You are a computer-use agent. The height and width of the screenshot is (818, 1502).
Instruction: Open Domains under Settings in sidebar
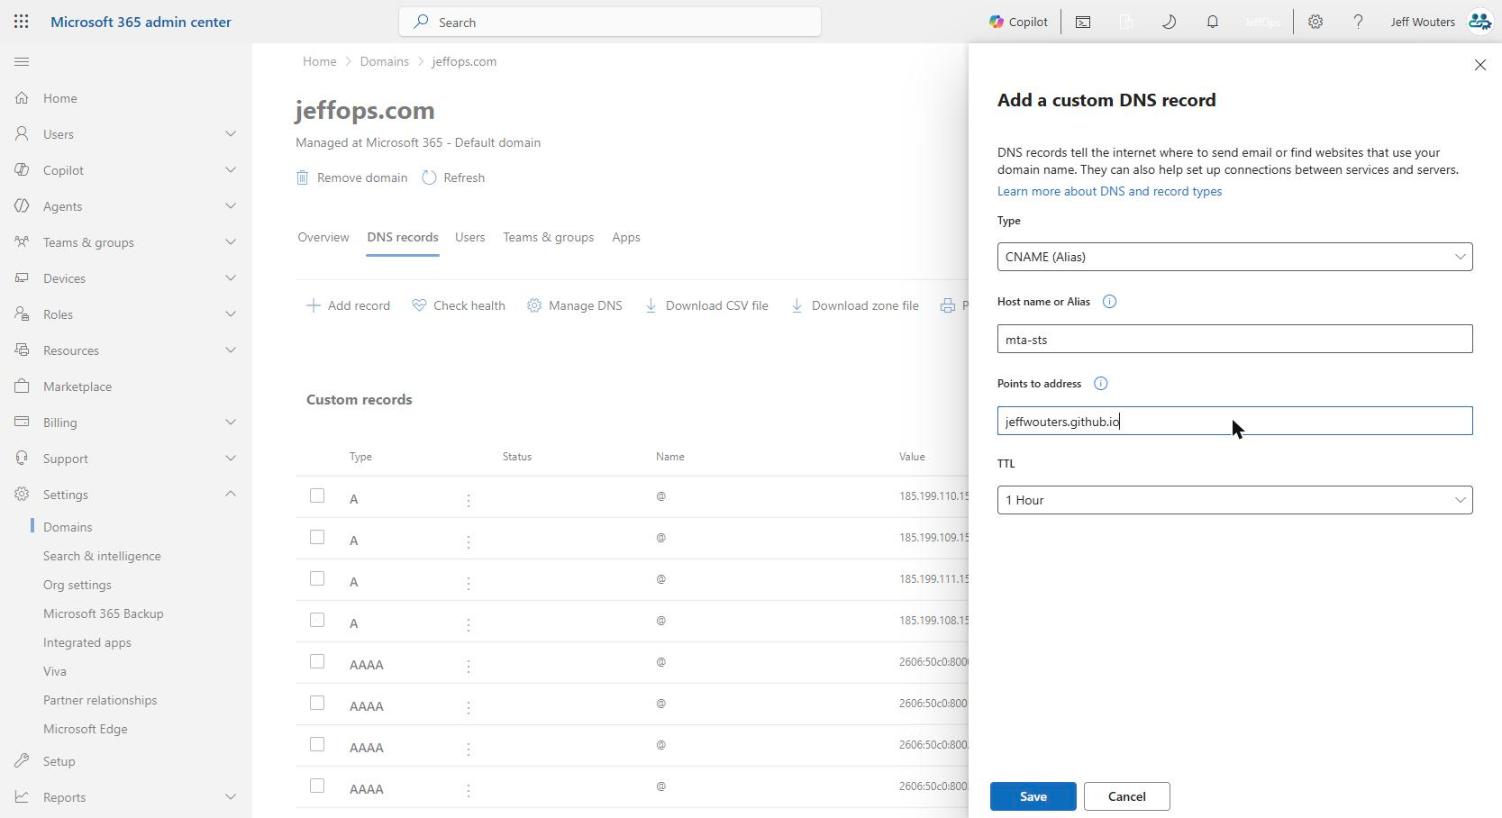tap(67, 527)
